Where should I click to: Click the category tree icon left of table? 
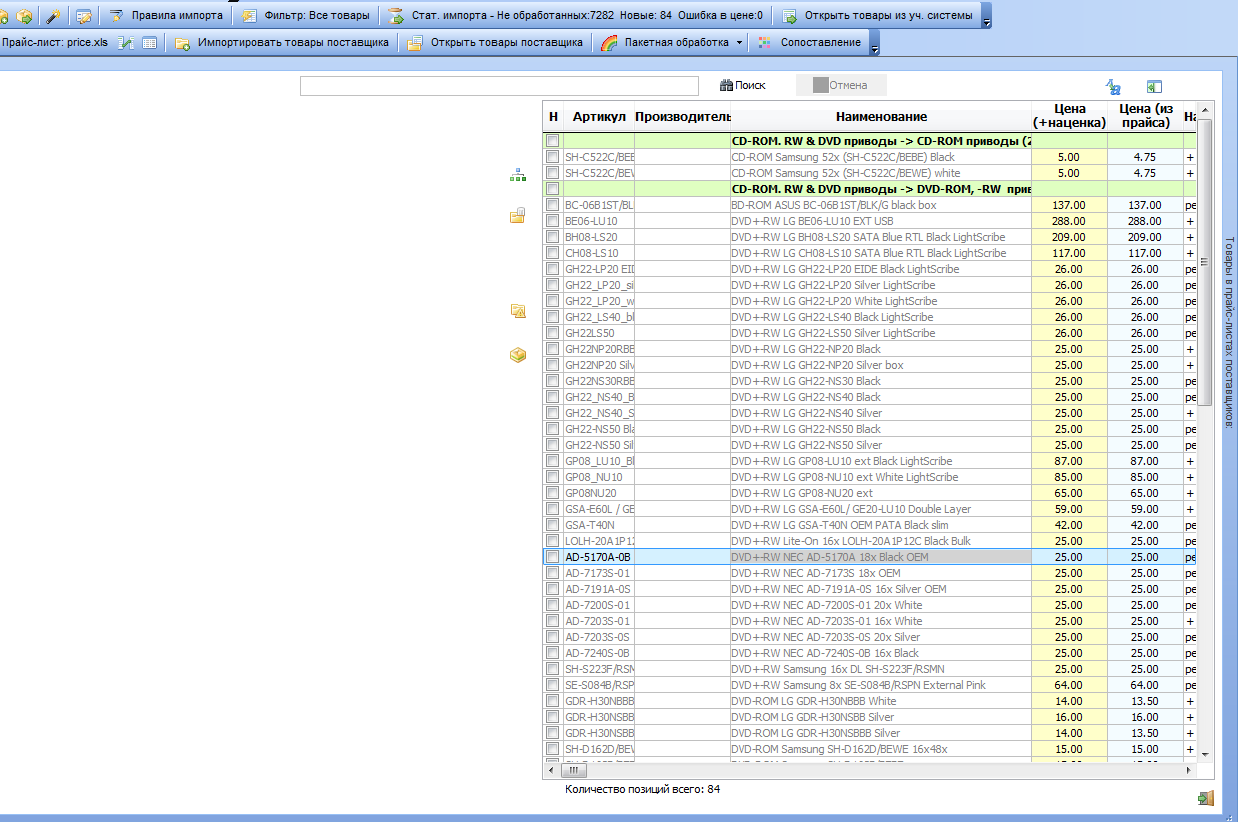point(518,176)
